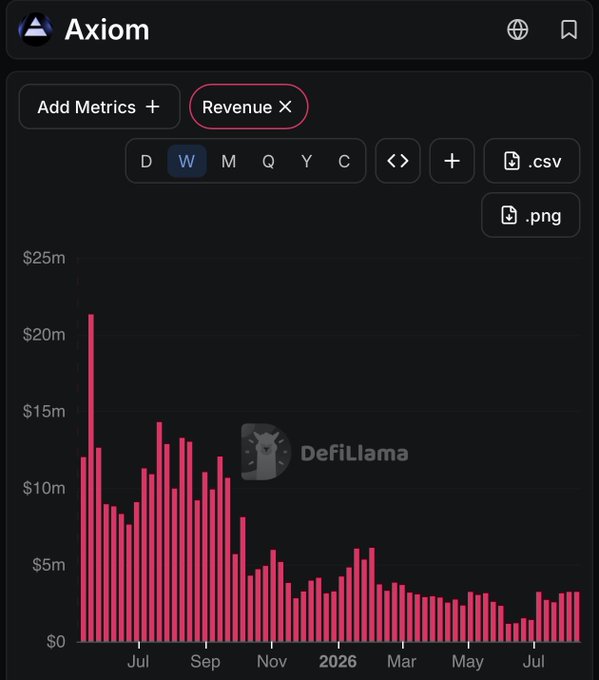
Task: Click the Axiom logo icon
Action: click(36, 29)
